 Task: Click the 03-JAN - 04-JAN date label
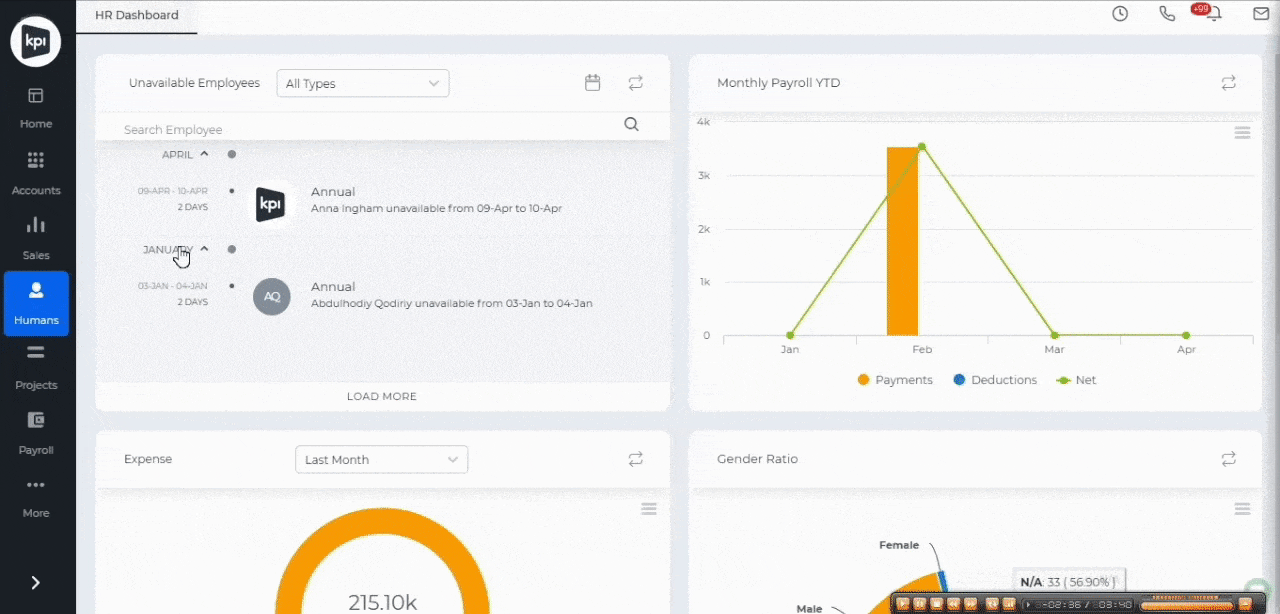173,286
